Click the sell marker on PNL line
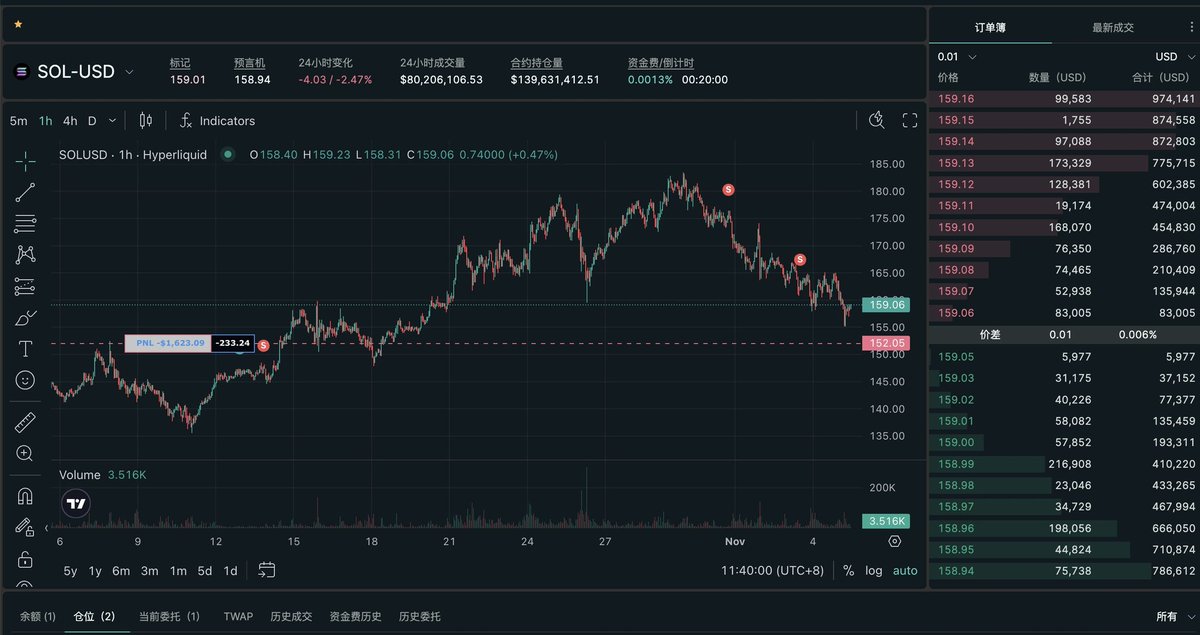This screenshot has height=635, width=1200. (263, 345)
